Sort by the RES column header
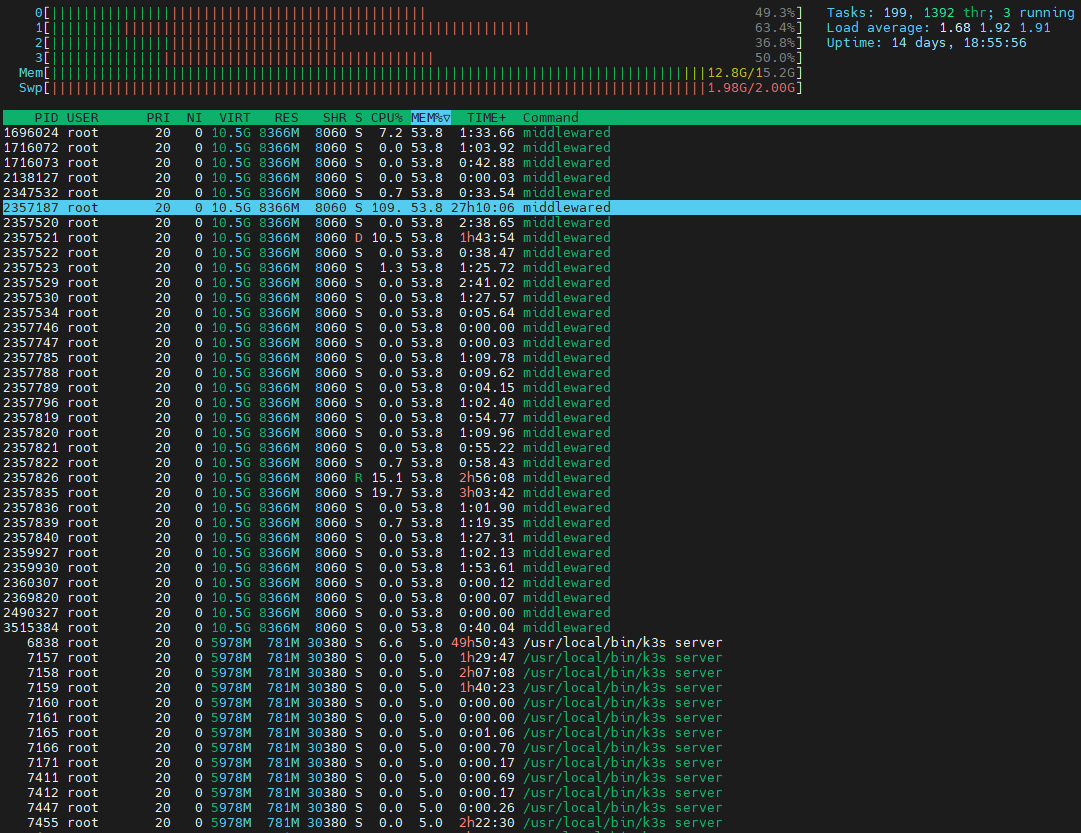1081x833 pixels. [x=287, y=118]
